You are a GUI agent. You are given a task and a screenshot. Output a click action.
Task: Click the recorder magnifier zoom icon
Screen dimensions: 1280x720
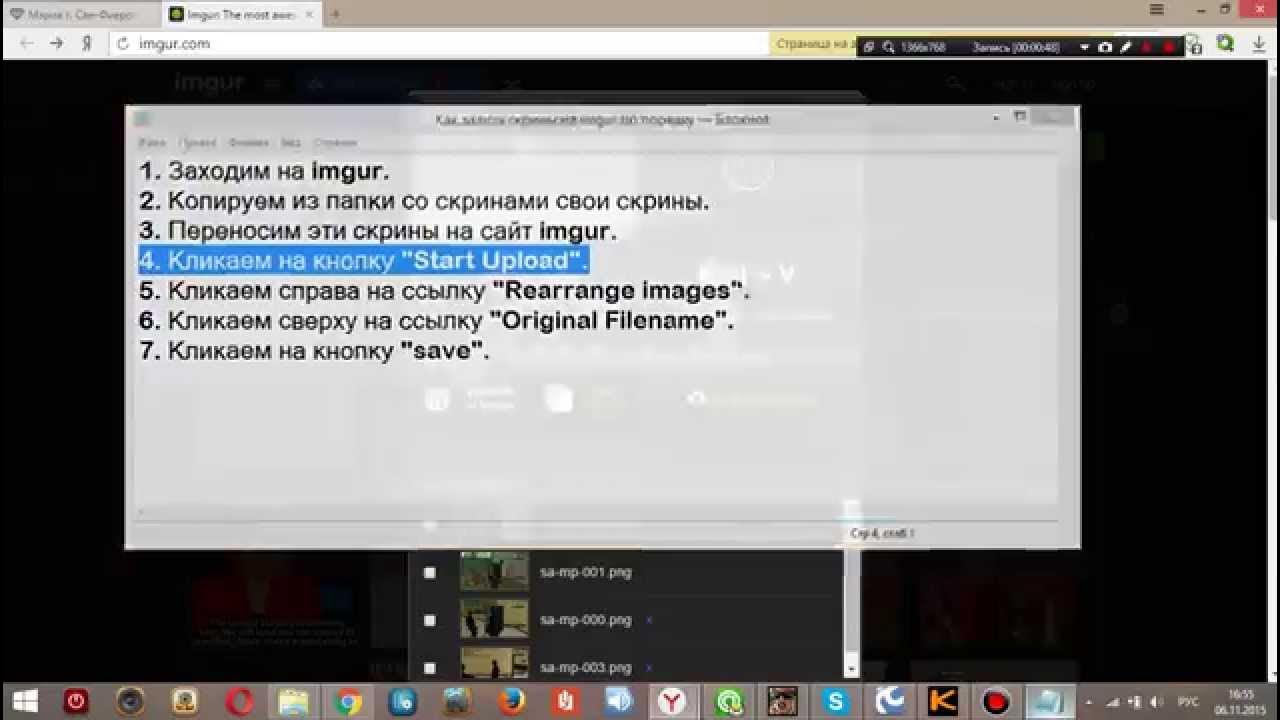click(888, 47)
